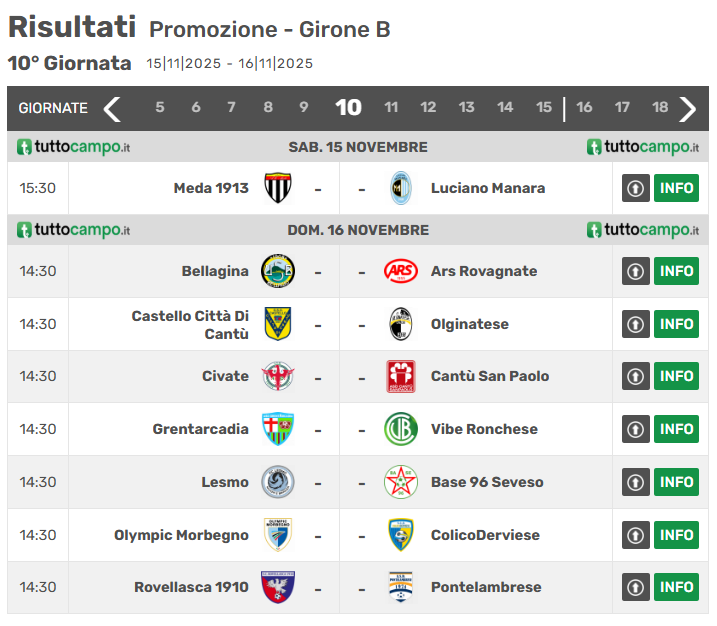
Task: Switch to giornata 9
Action: 304,108
